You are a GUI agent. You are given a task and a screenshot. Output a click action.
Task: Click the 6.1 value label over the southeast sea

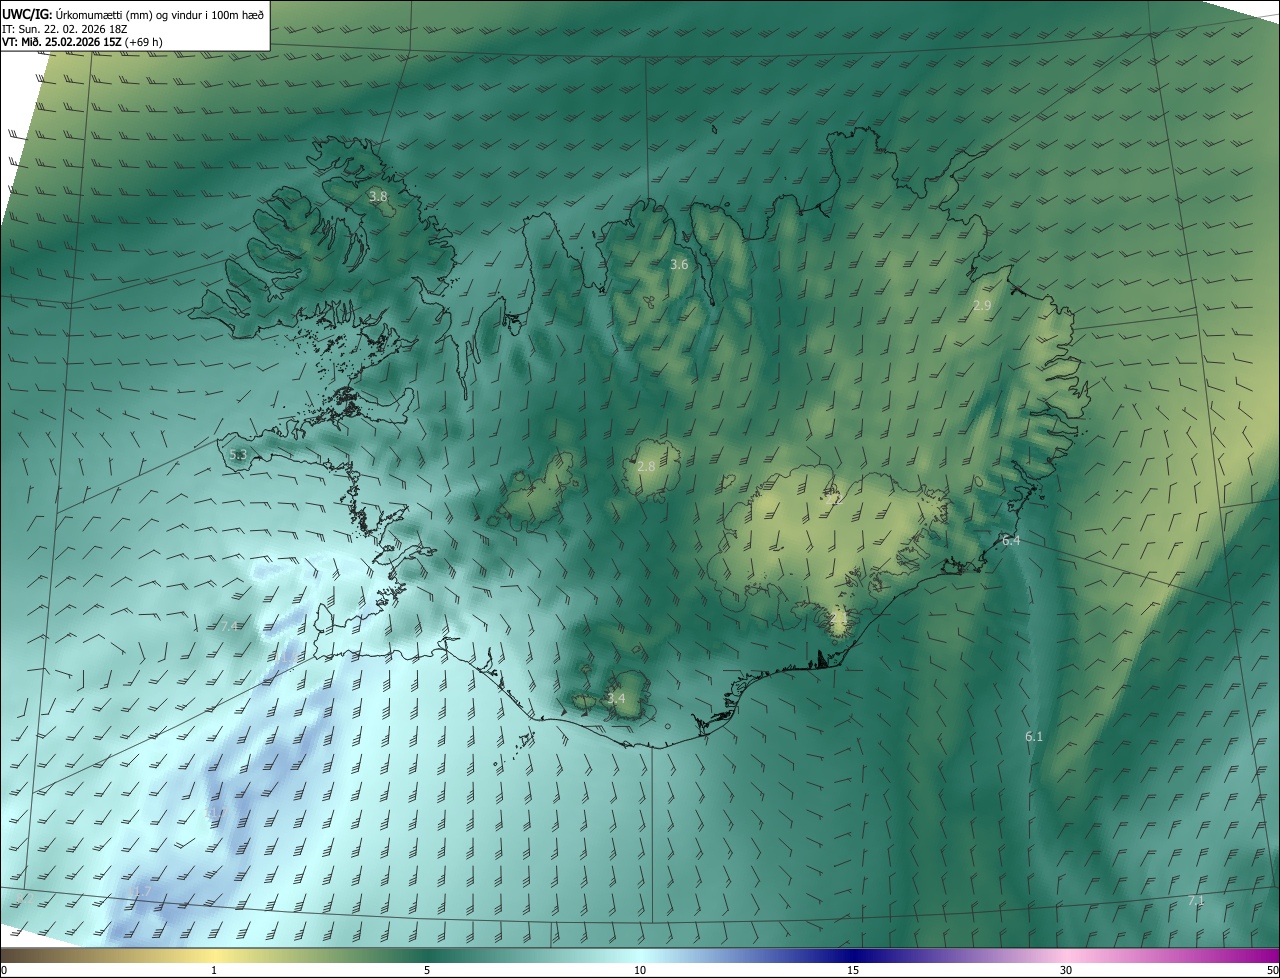1034,736
